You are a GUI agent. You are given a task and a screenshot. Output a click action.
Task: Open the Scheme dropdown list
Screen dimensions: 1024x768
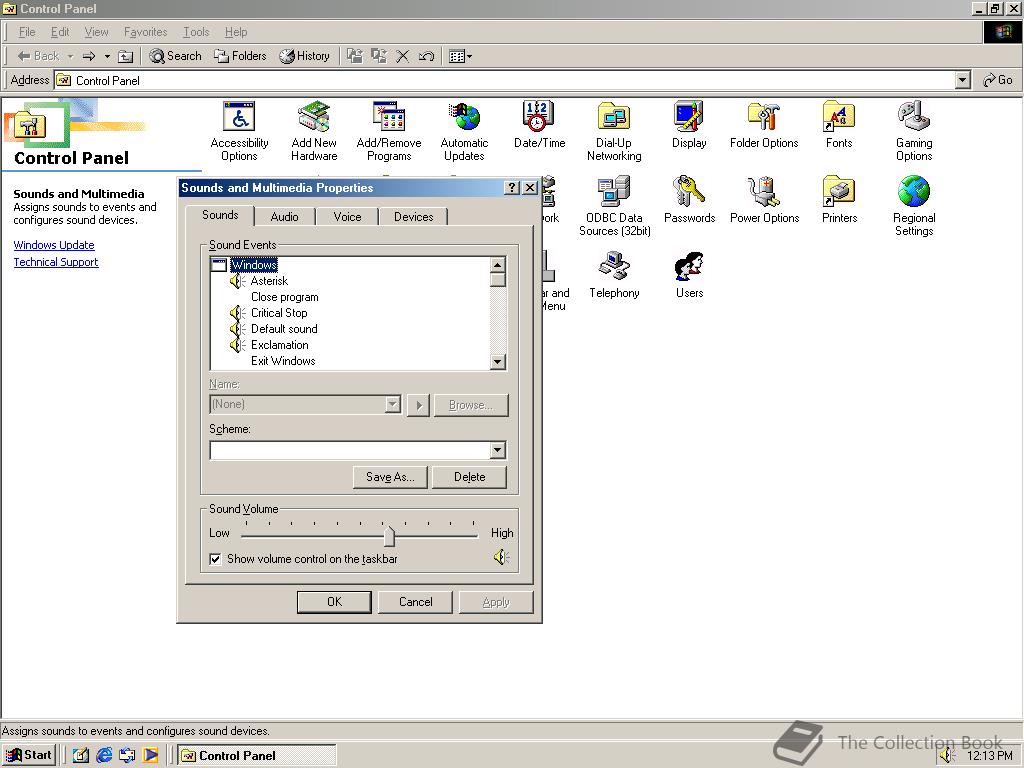pos(498,450)
